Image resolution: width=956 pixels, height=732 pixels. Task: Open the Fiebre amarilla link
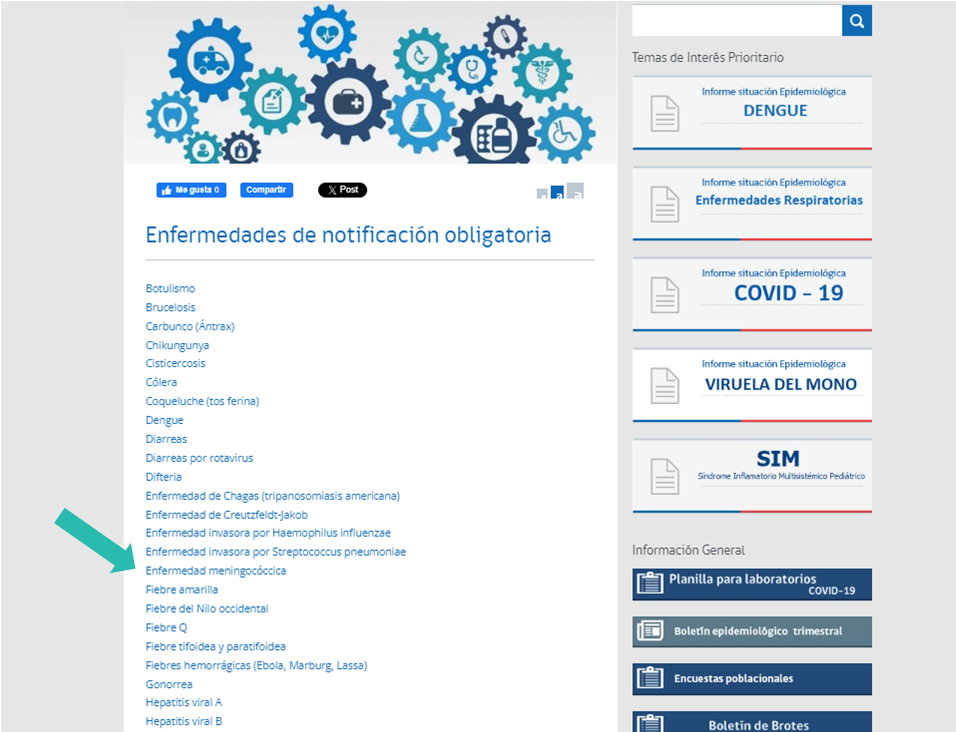[x=182, y=589]
